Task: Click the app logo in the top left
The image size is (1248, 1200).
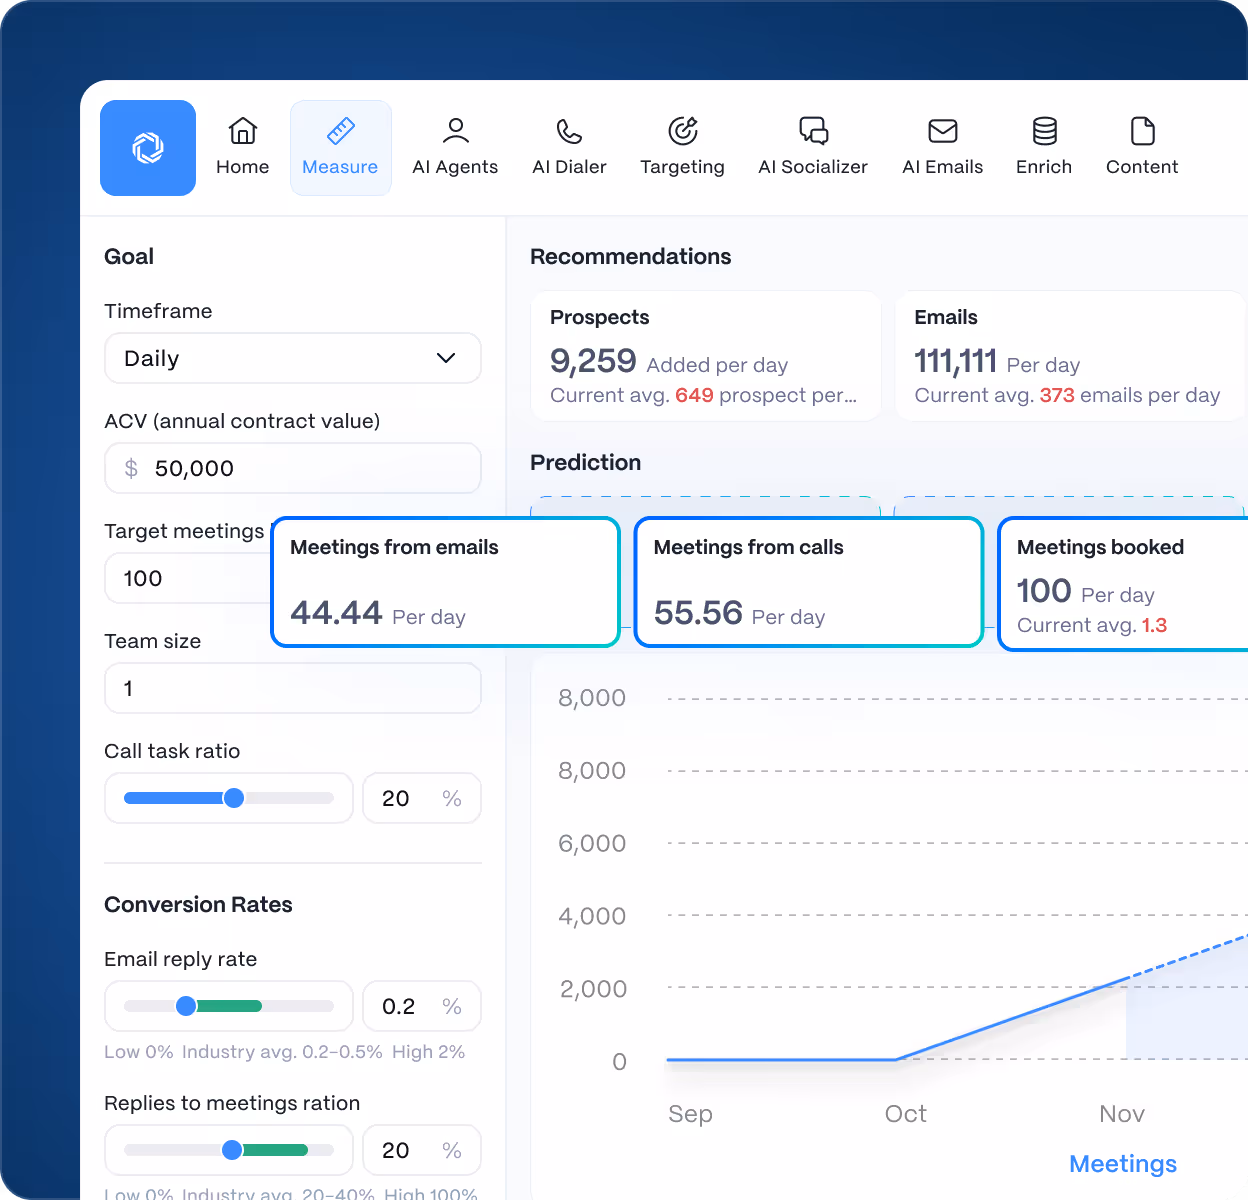Action: [x=148, y=147]
